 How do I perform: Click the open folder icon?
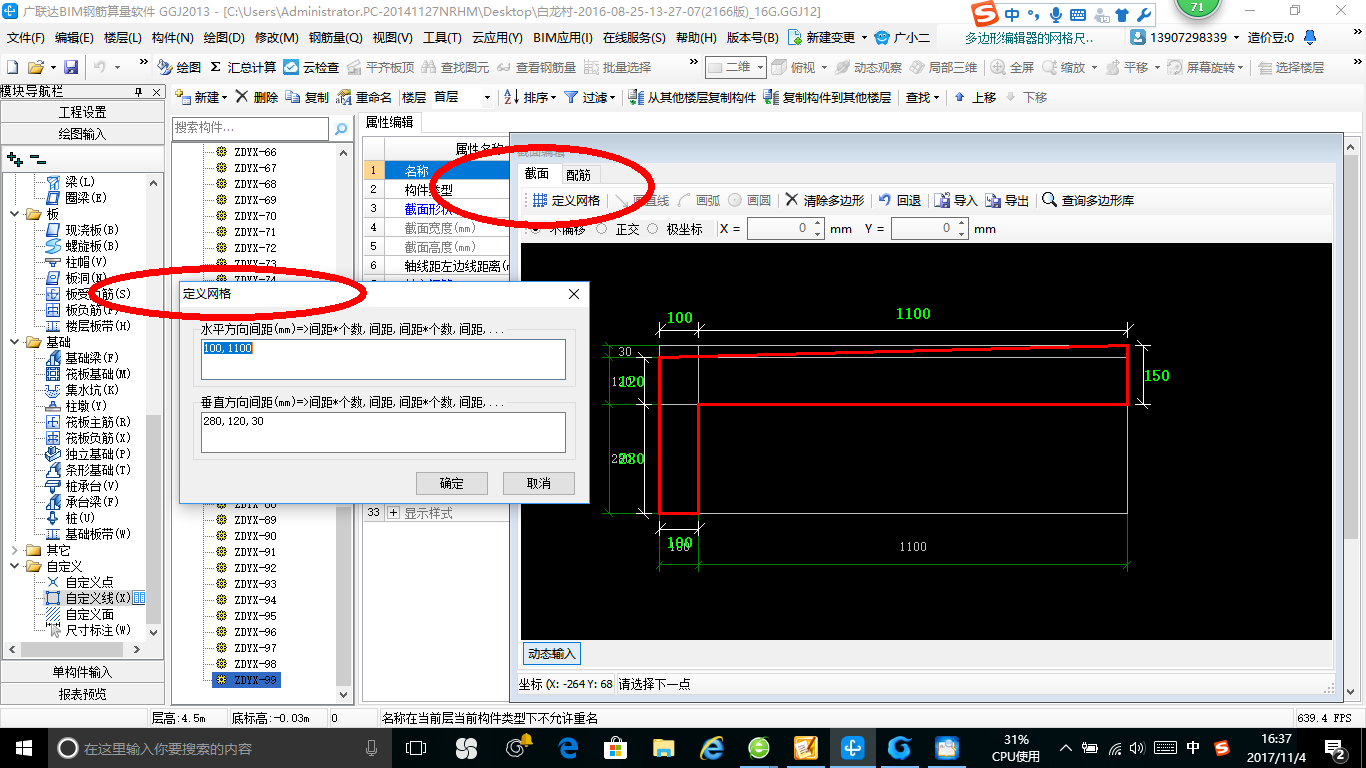coord(35,67)
